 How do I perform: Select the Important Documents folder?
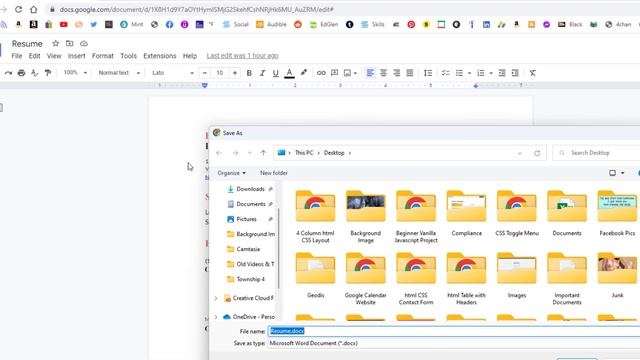567,279
